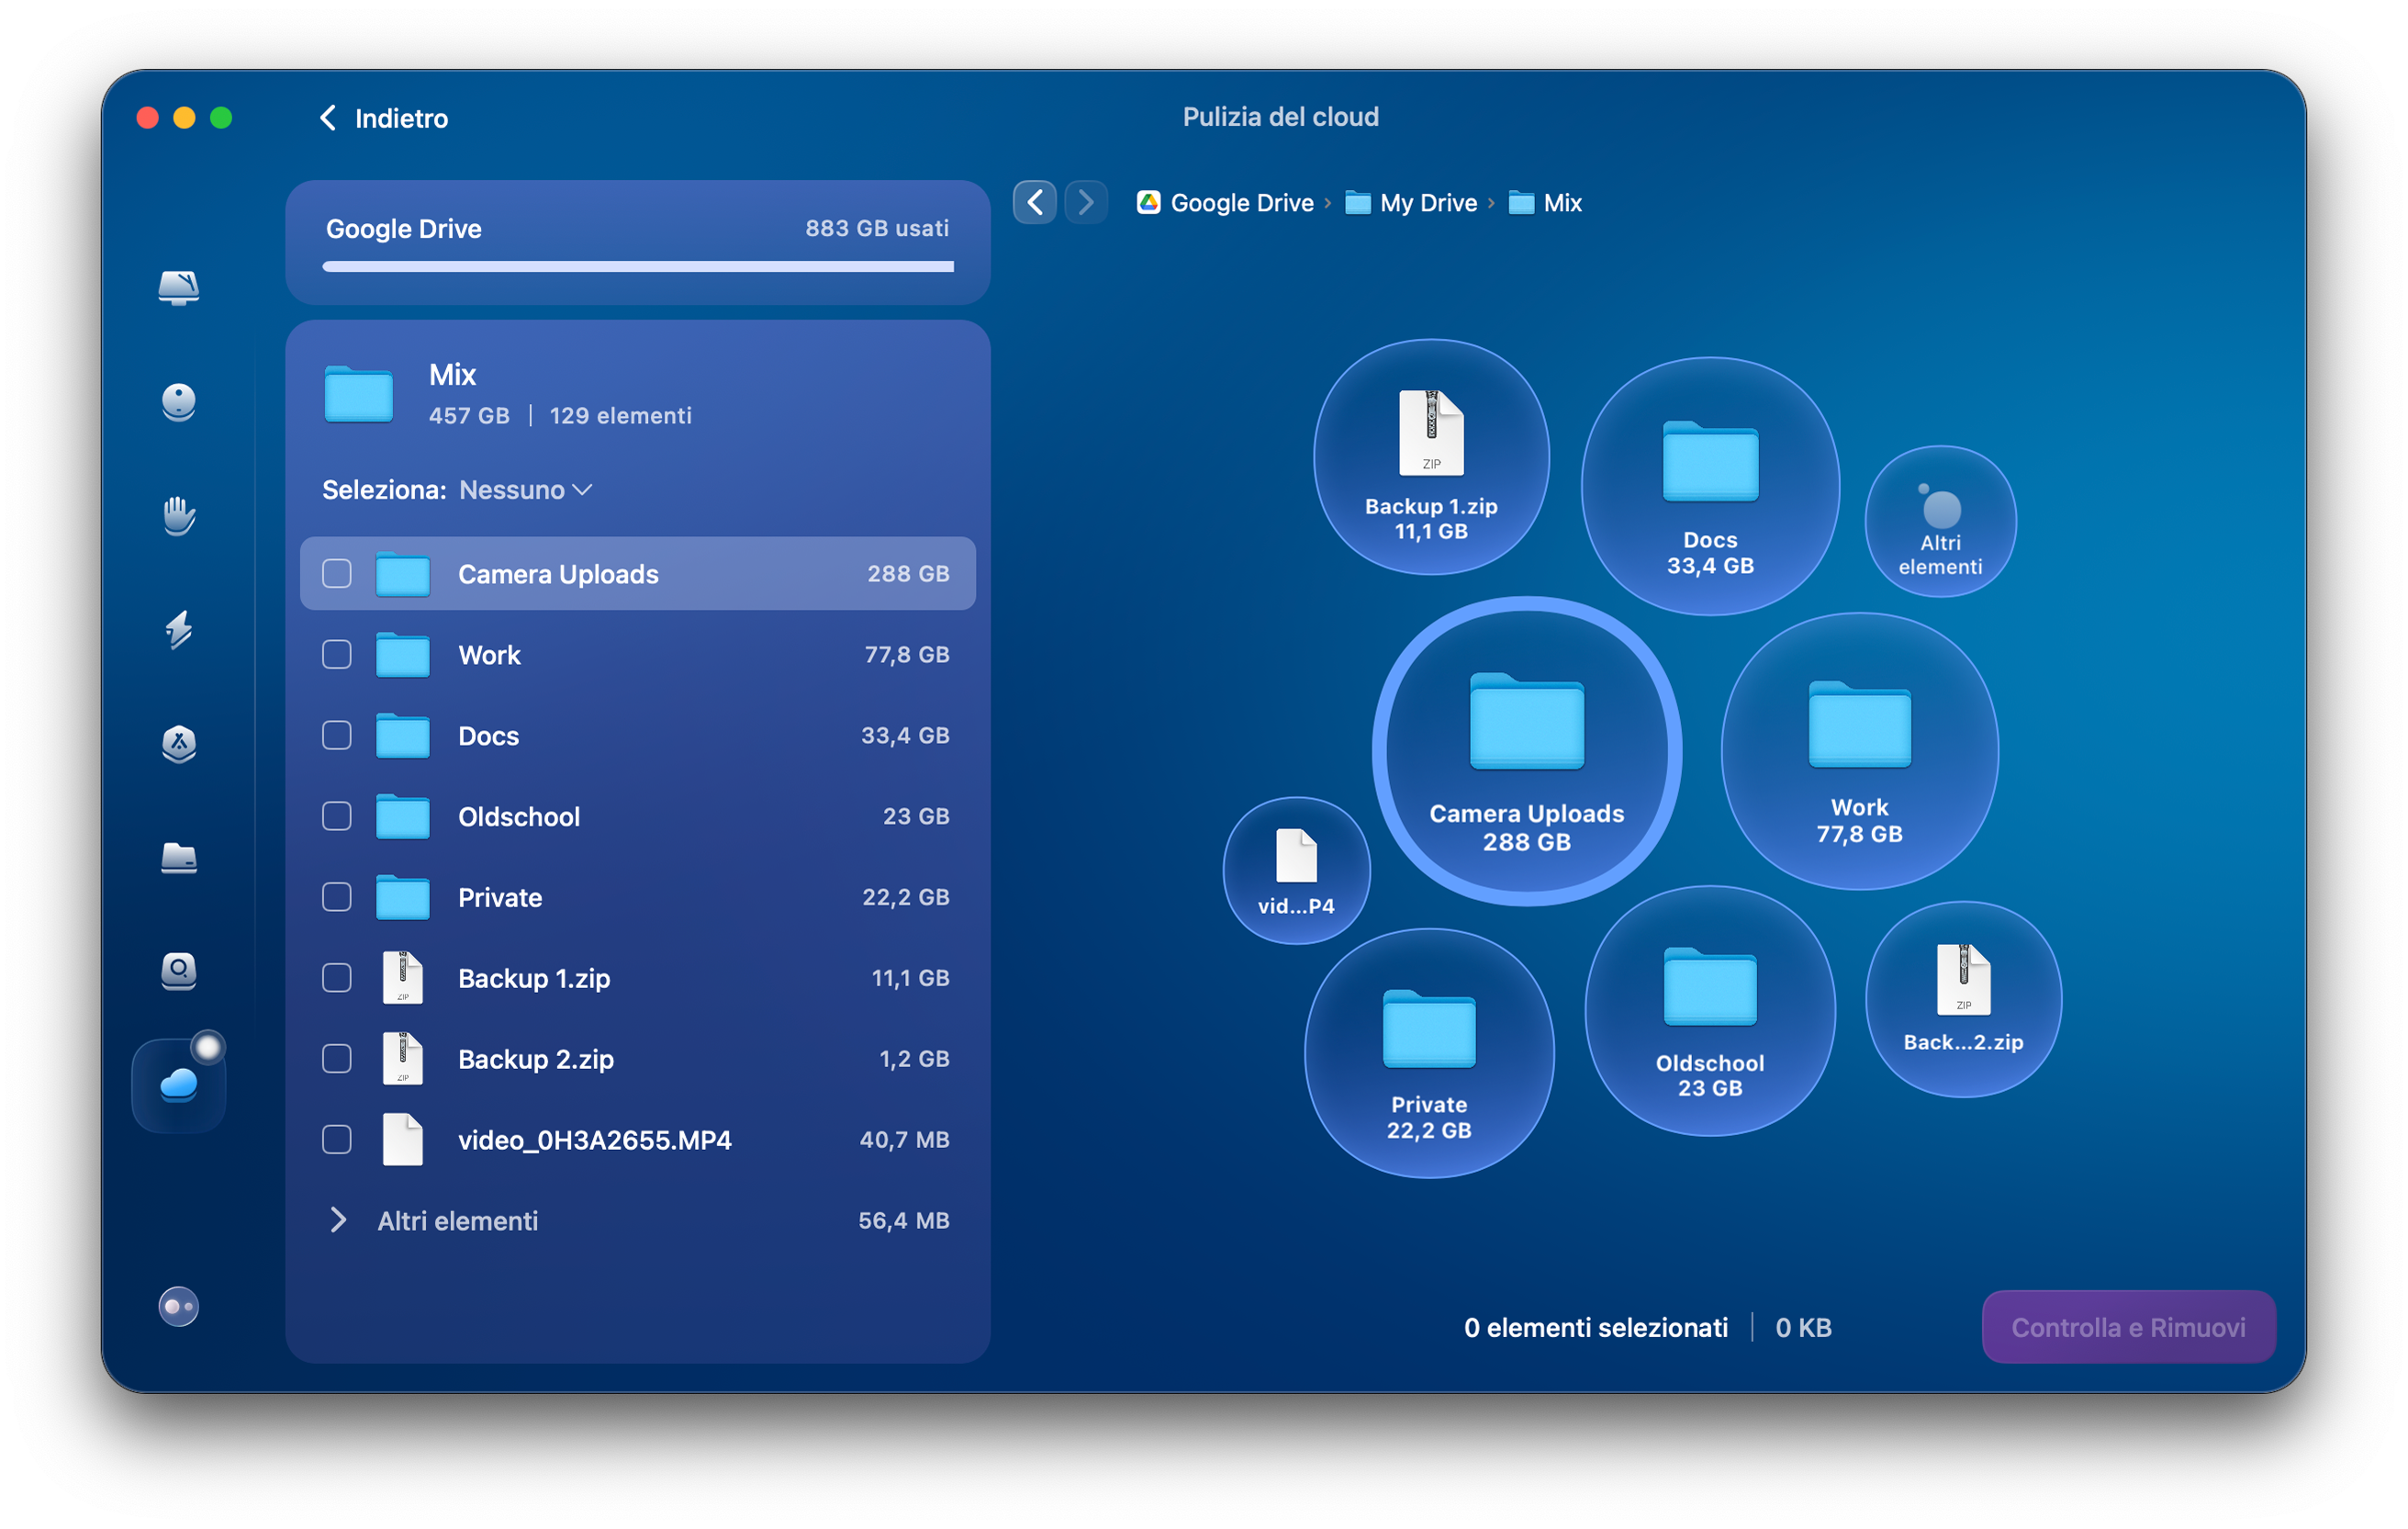Go back using the breadcrumb navigation arrow
The height and width of the screenshot is (1529, 2408).
[1035, 202]
